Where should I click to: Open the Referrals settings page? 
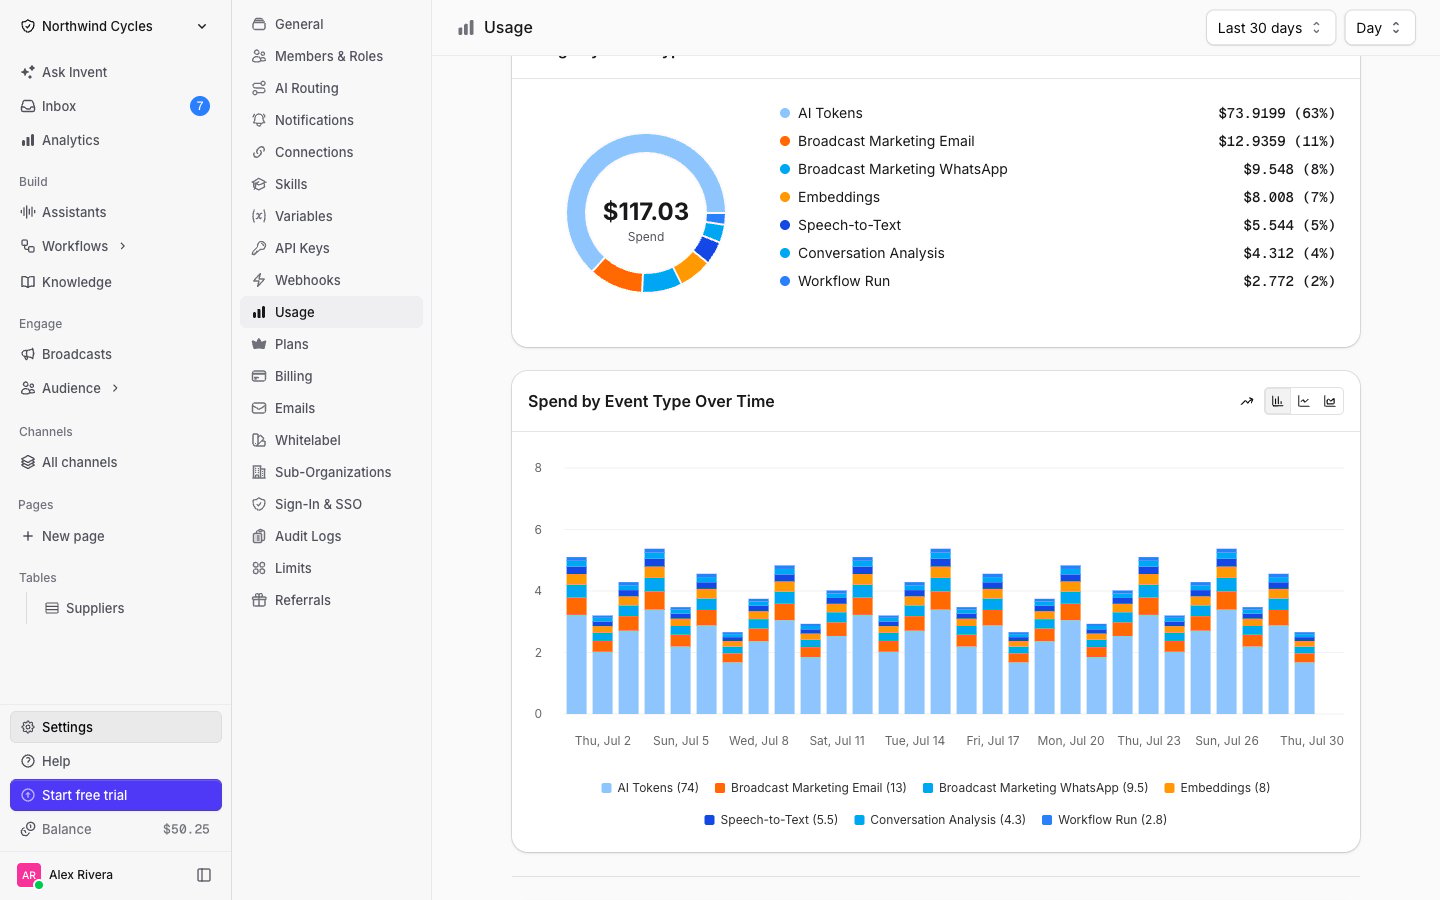[331, 600]
